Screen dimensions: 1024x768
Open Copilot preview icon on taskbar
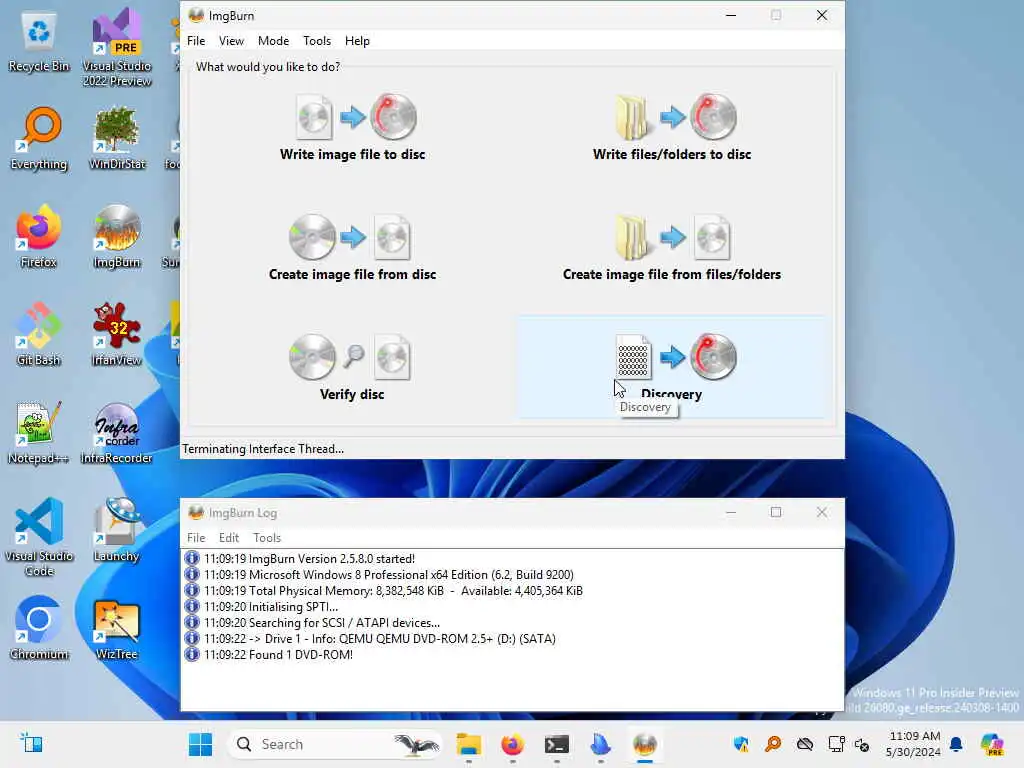pos(992,744)
